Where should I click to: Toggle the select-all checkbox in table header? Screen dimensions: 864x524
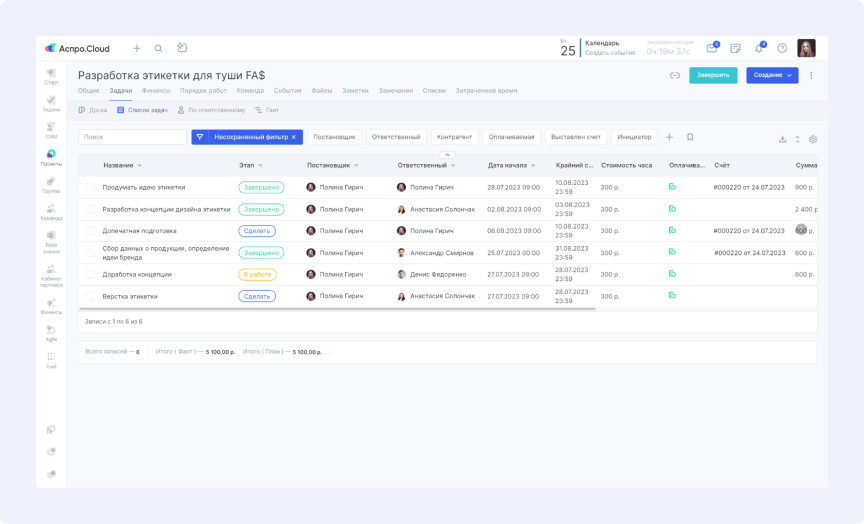click(90, 165)
